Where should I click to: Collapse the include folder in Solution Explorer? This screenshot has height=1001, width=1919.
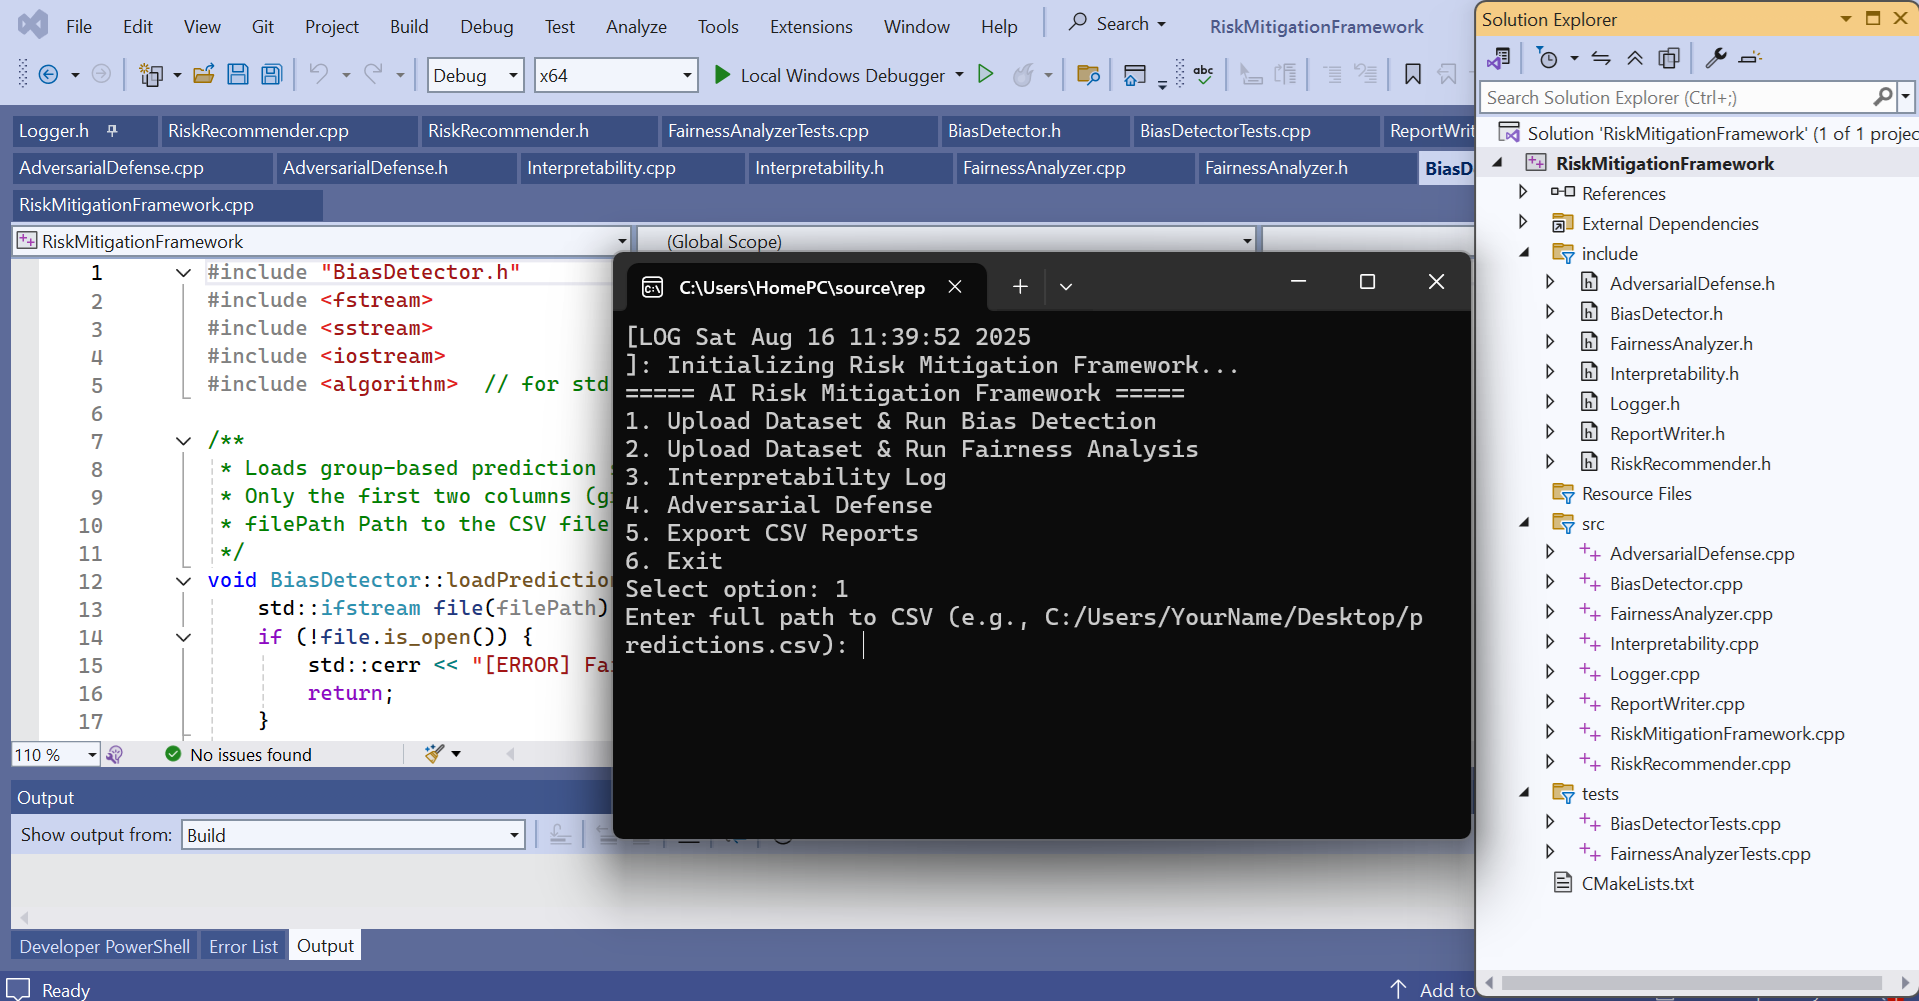(1524, 253)
